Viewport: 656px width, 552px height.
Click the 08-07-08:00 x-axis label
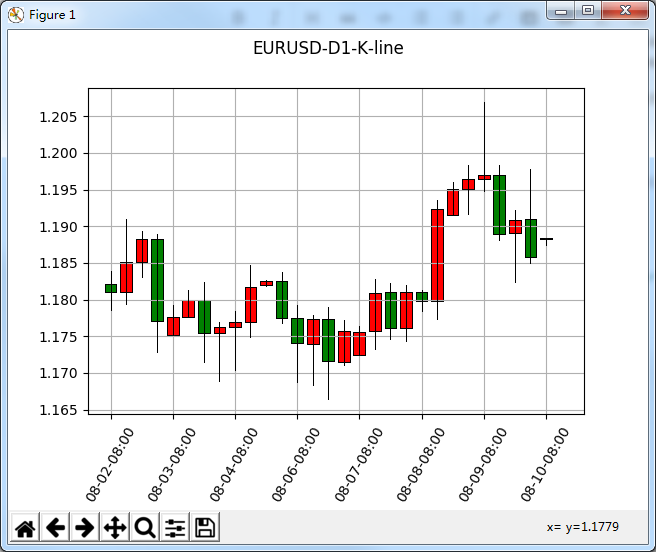[359, 465]
